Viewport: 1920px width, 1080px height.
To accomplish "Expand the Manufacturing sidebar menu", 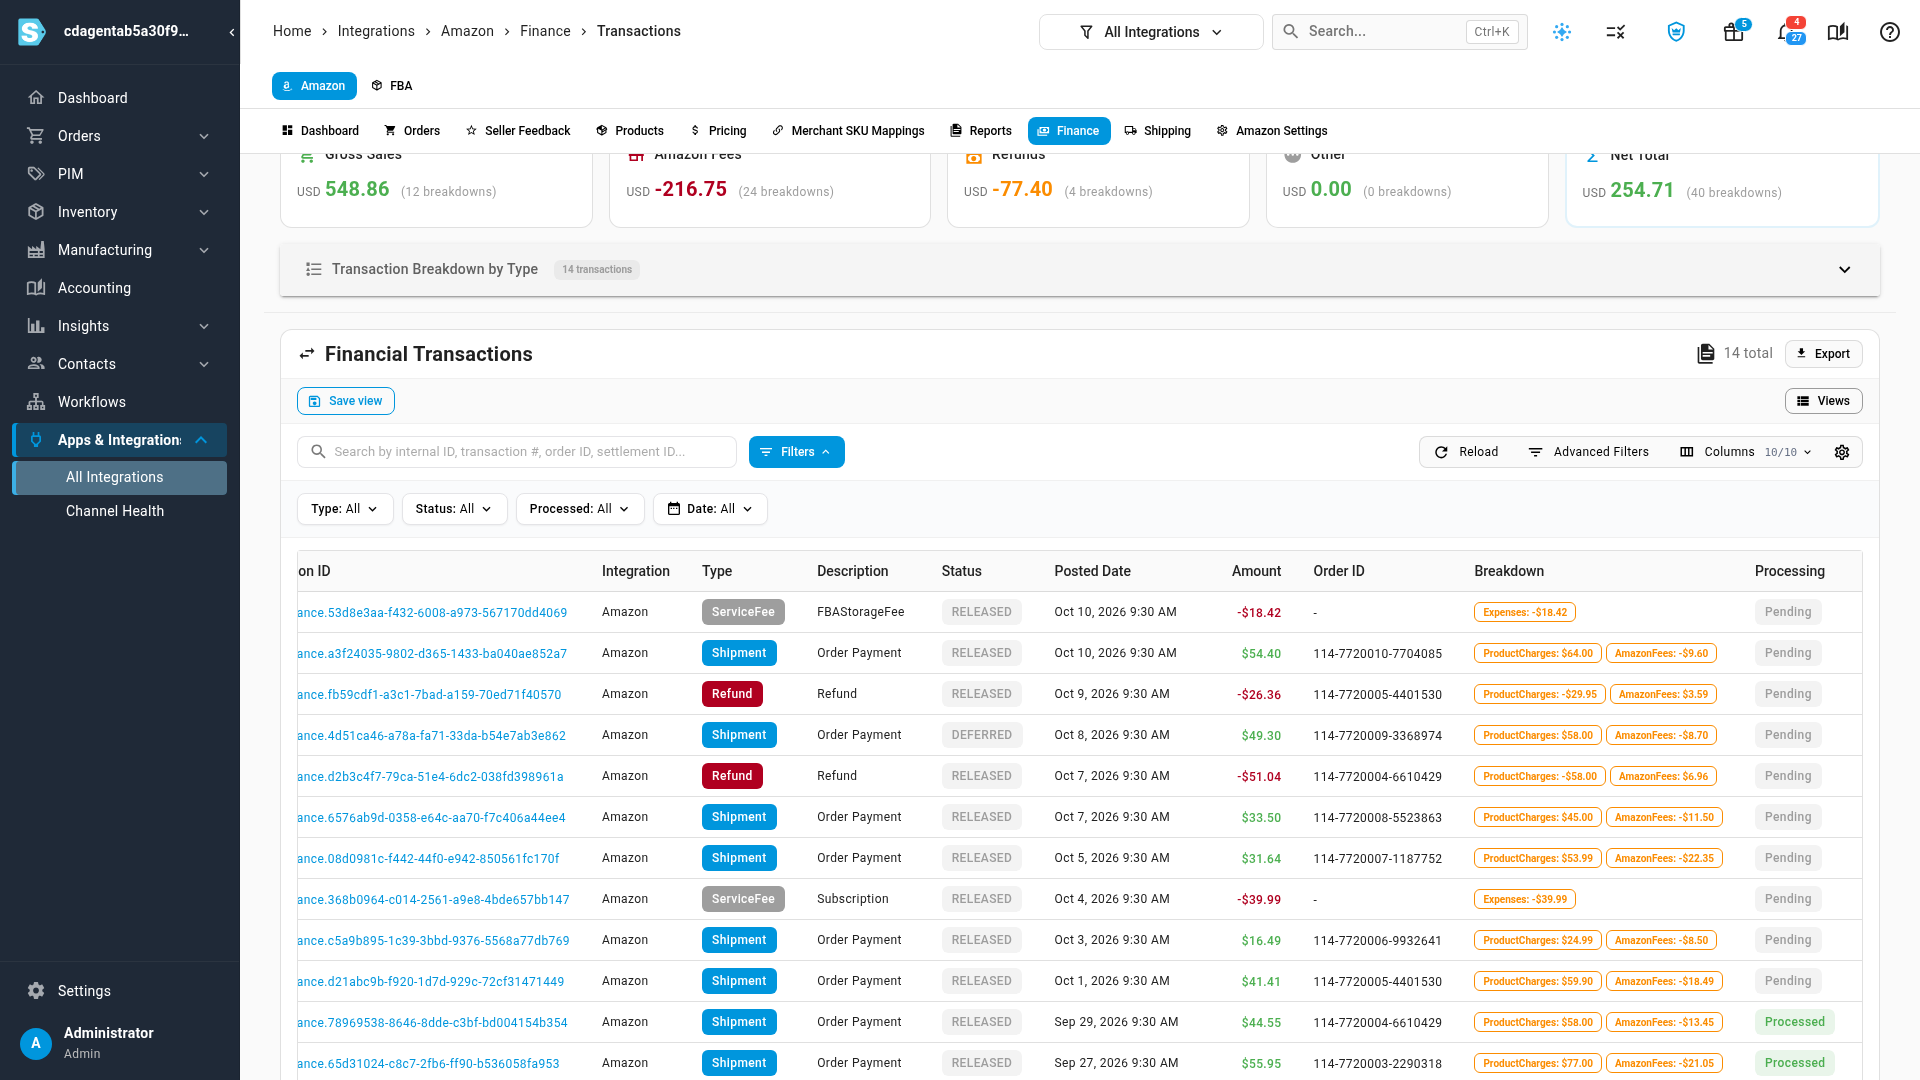I will click(x=120, y=250).
